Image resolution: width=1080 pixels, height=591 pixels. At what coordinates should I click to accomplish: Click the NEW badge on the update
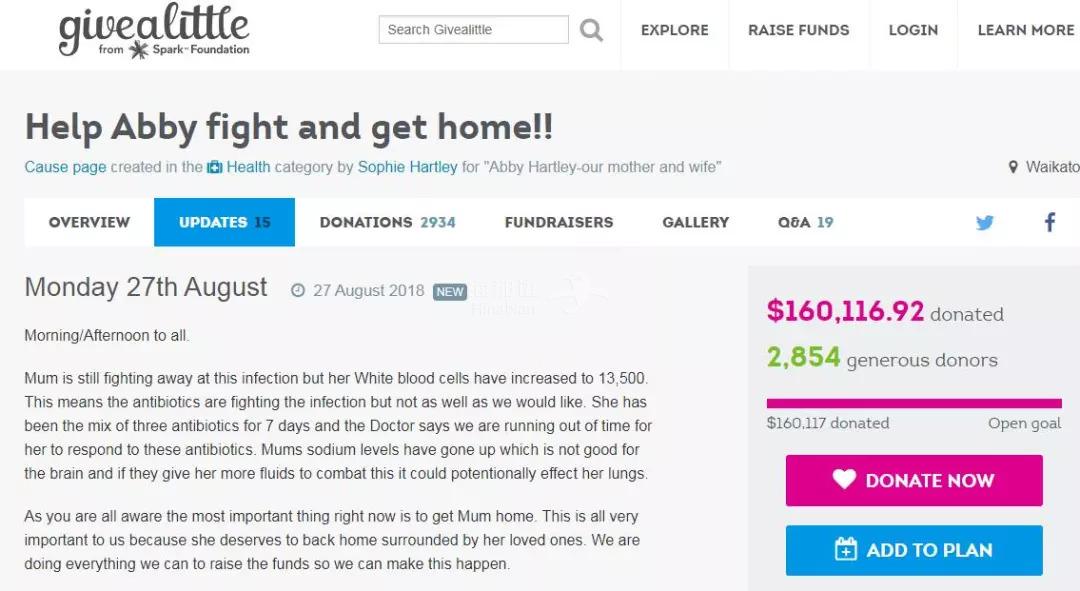[450, 292]
